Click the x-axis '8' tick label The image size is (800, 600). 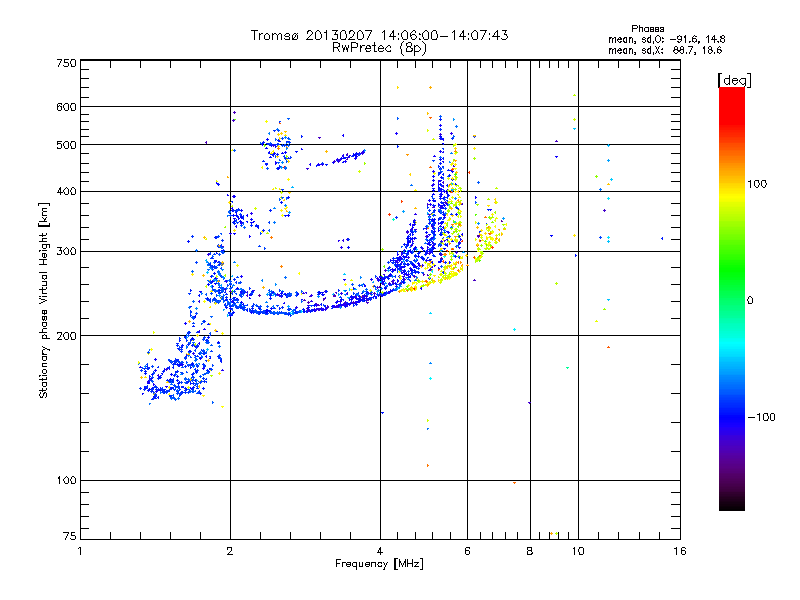point(530,551)
